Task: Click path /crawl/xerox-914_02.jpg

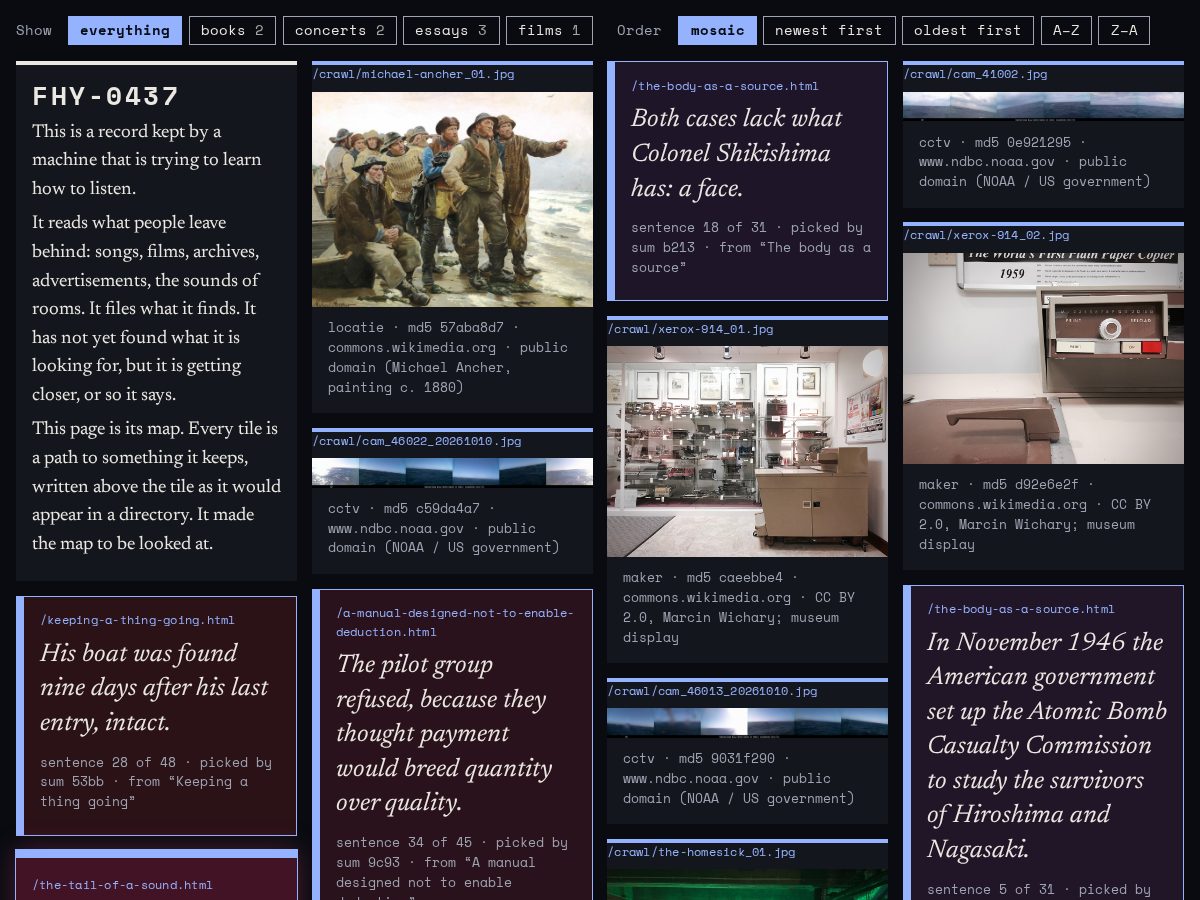Action: [x=986, y=235]
